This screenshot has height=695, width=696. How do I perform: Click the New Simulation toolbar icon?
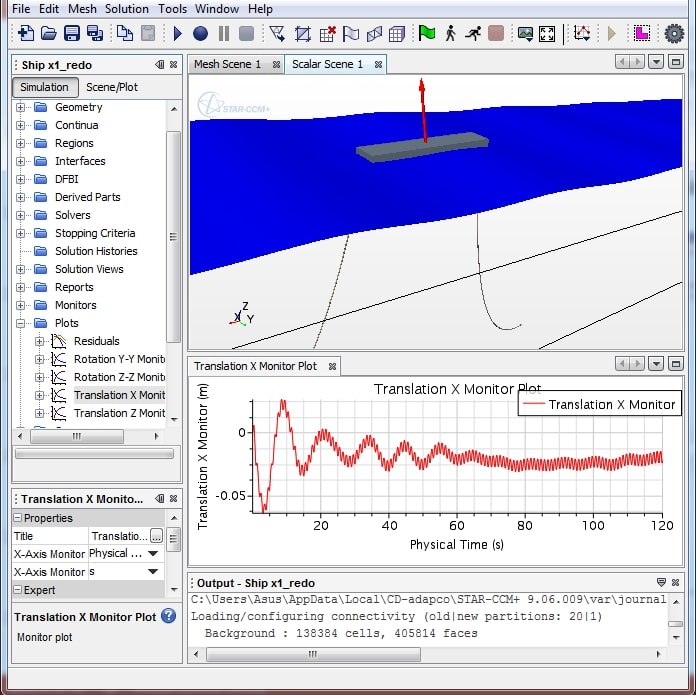pyautogui.click(x=26, y=33)
